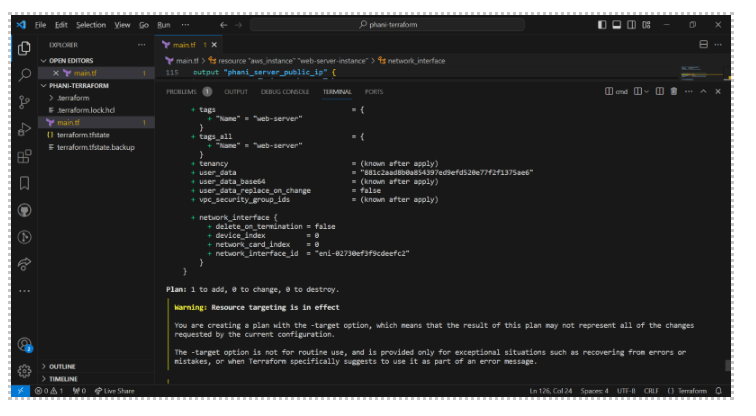
Task: Kill terminal with the trash icon
Action: point(673,92)
